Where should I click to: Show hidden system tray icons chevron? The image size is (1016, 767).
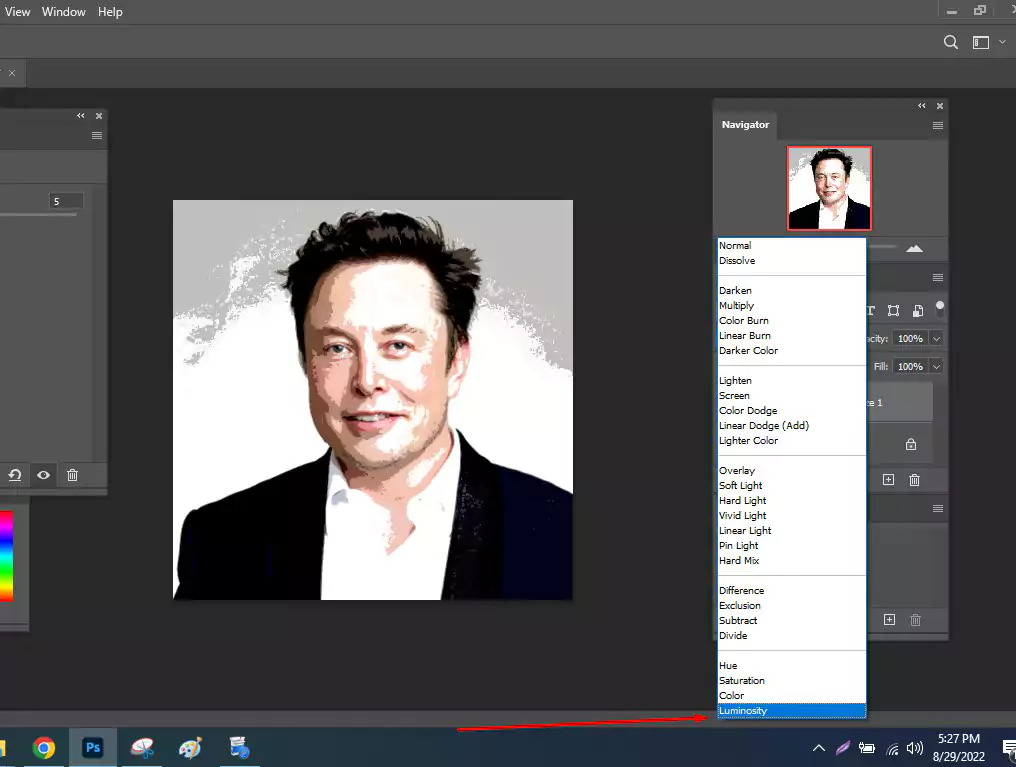click(819, 748)
